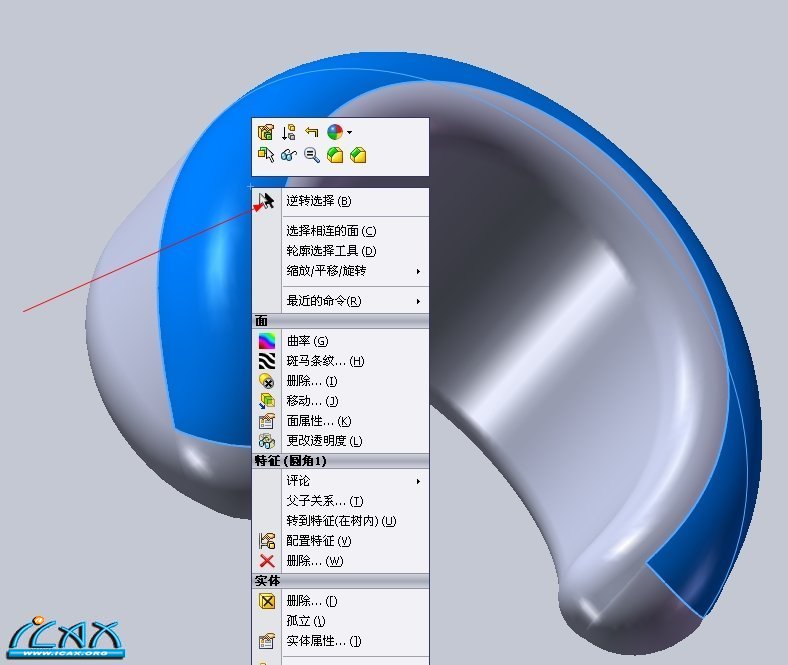The width and height of the screenshot is (788, 665).
Task: Click the 更改透明度 (L) transparency icon
Action: (267, 441)
